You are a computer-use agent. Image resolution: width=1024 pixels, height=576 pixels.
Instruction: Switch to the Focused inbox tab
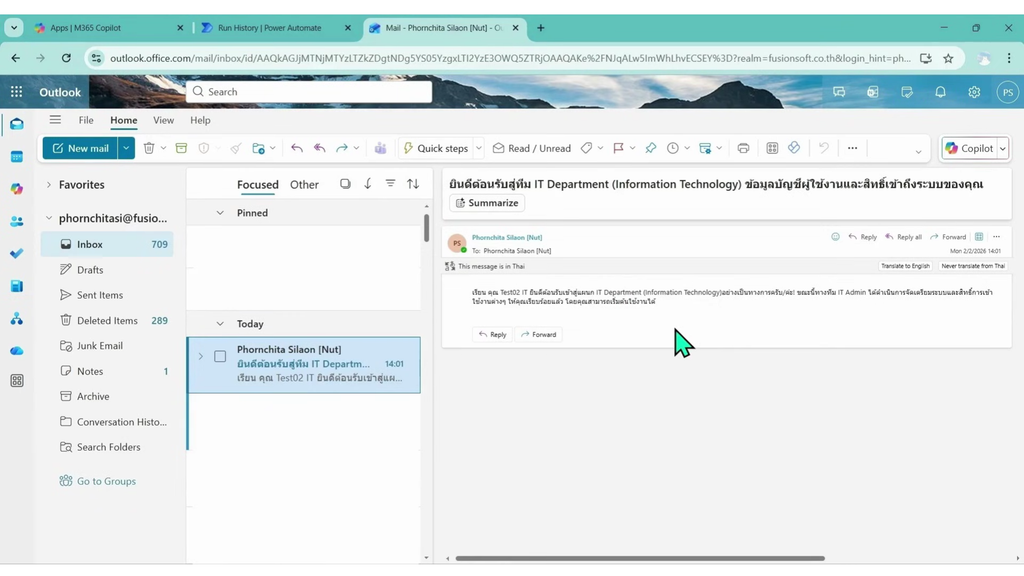click(x=257, y=185)
